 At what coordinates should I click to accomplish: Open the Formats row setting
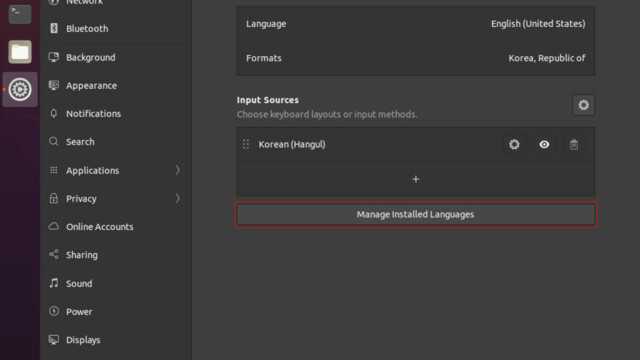point(416,58)
